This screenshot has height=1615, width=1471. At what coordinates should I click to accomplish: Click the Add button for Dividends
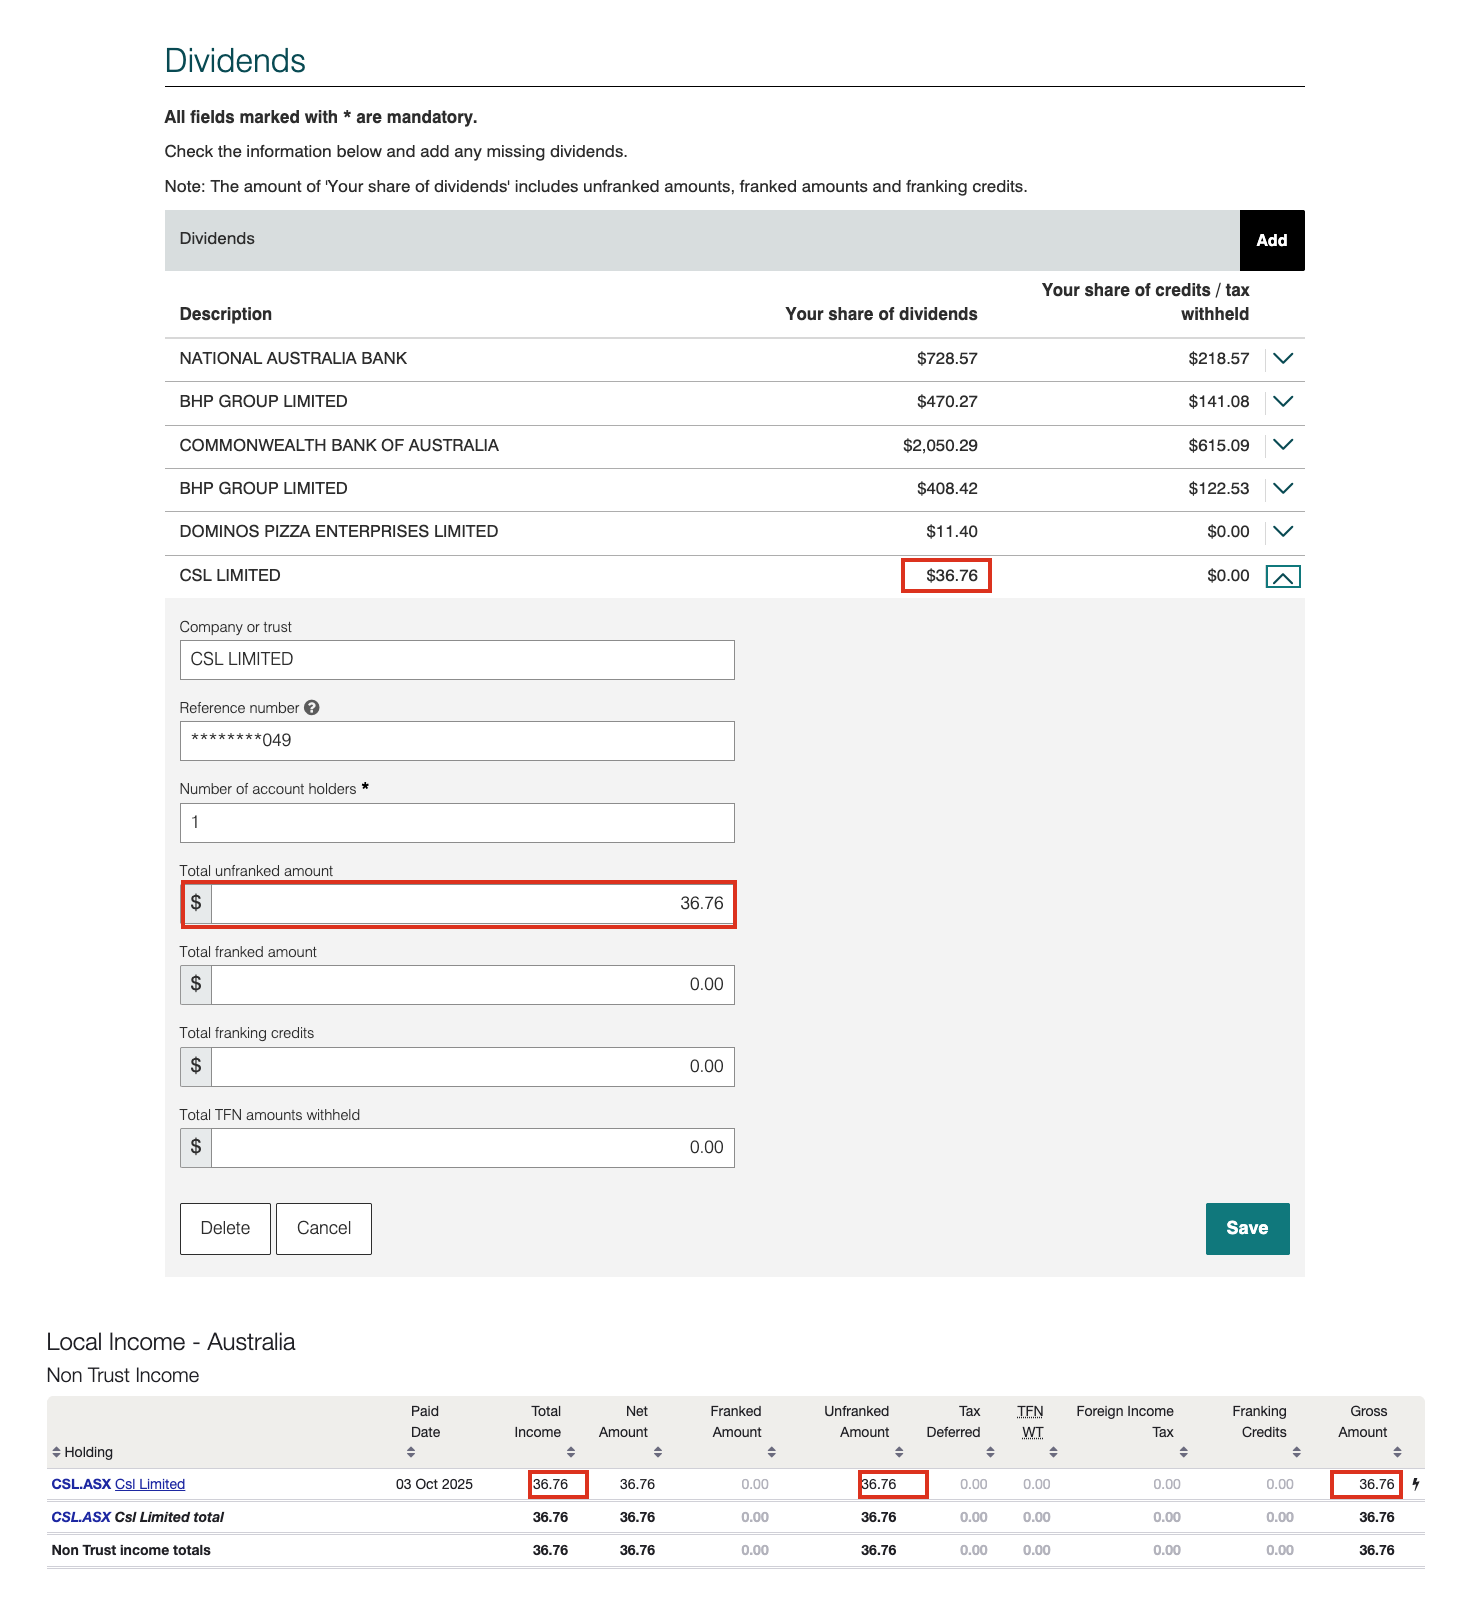coord(1272,240)
